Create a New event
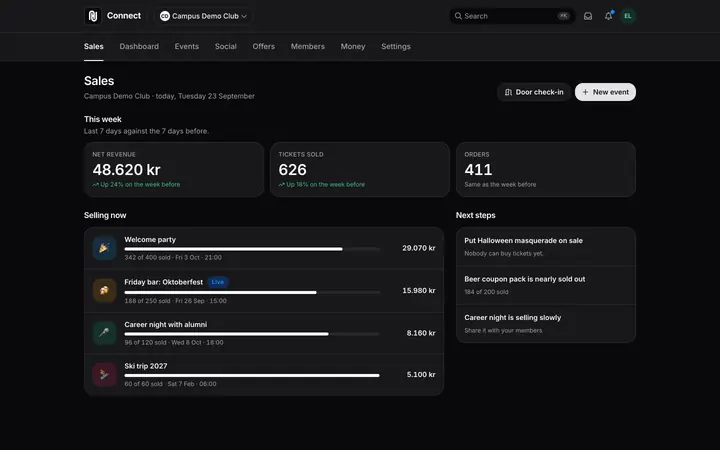This screenshot has width=720, height=450. point(605,92)
